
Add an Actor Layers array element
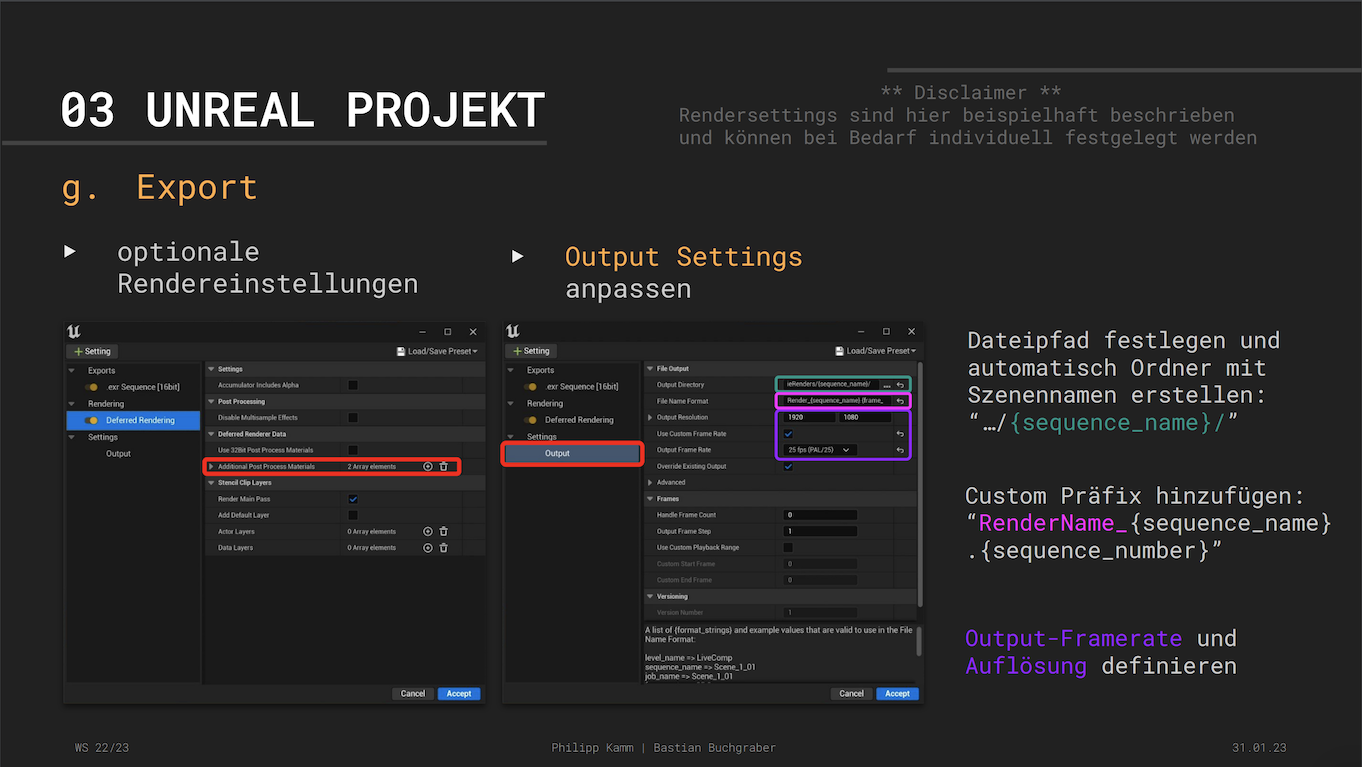coord(428,531)
